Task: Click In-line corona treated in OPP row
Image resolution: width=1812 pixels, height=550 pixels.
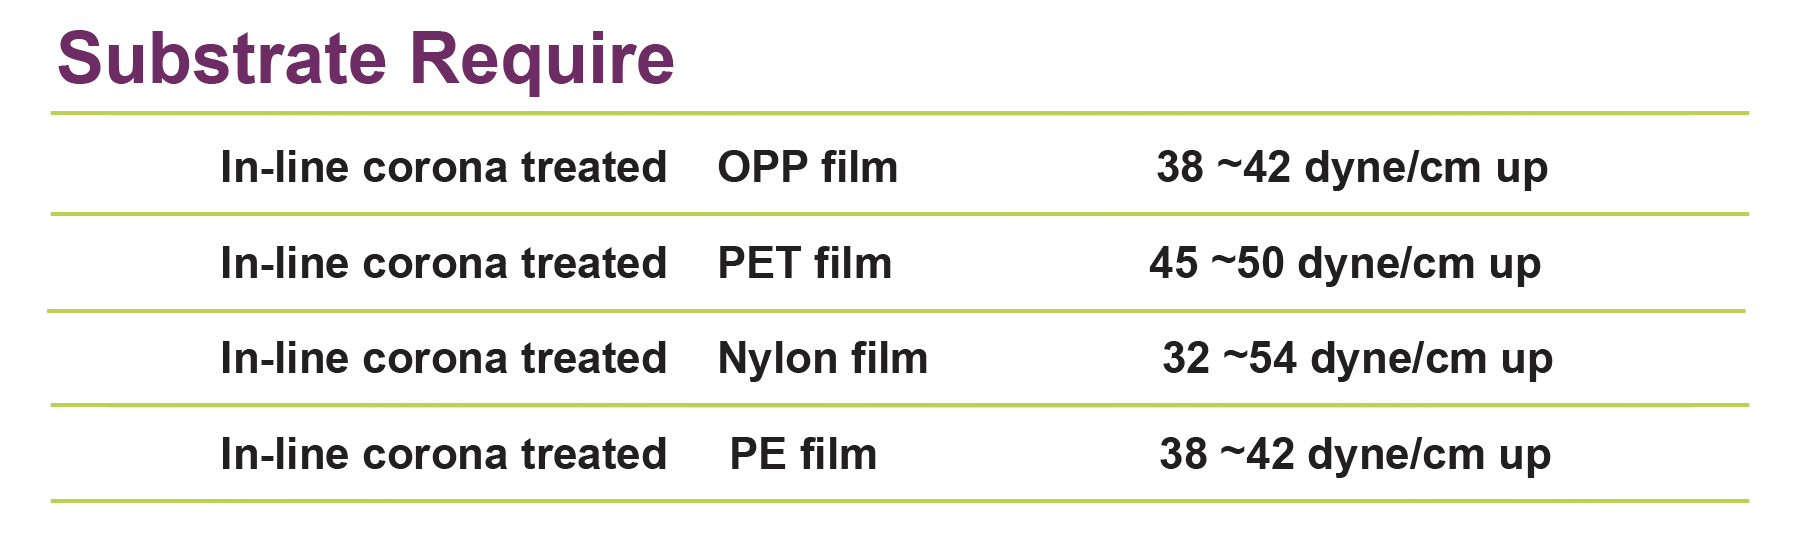Action: 443,167
